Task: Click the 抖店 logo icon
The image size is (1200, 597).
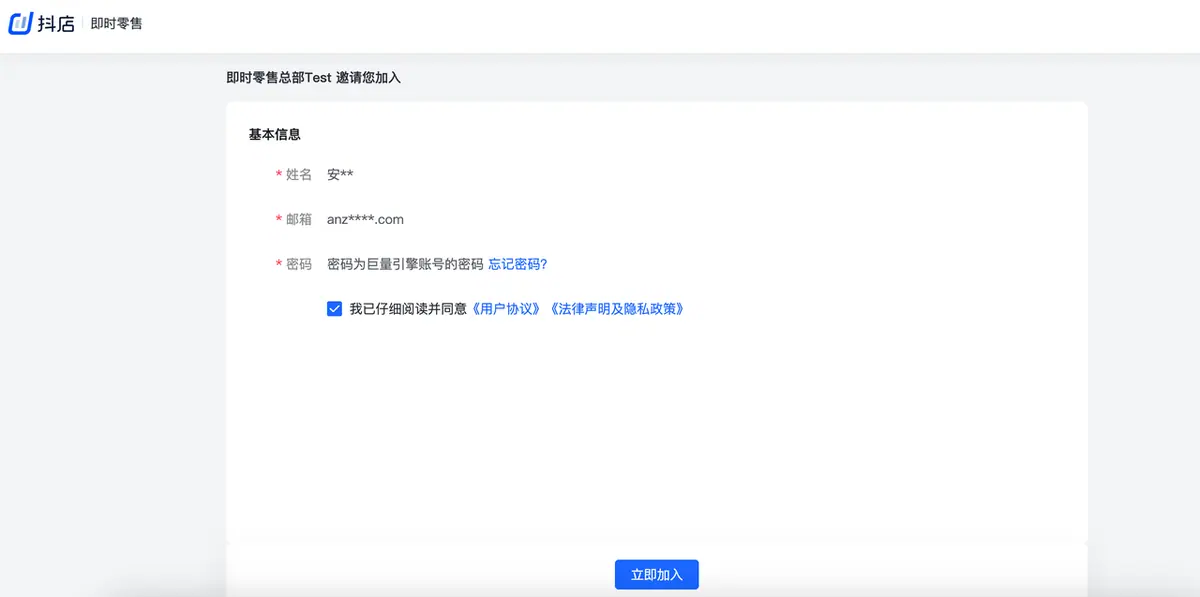Action: 21,23
